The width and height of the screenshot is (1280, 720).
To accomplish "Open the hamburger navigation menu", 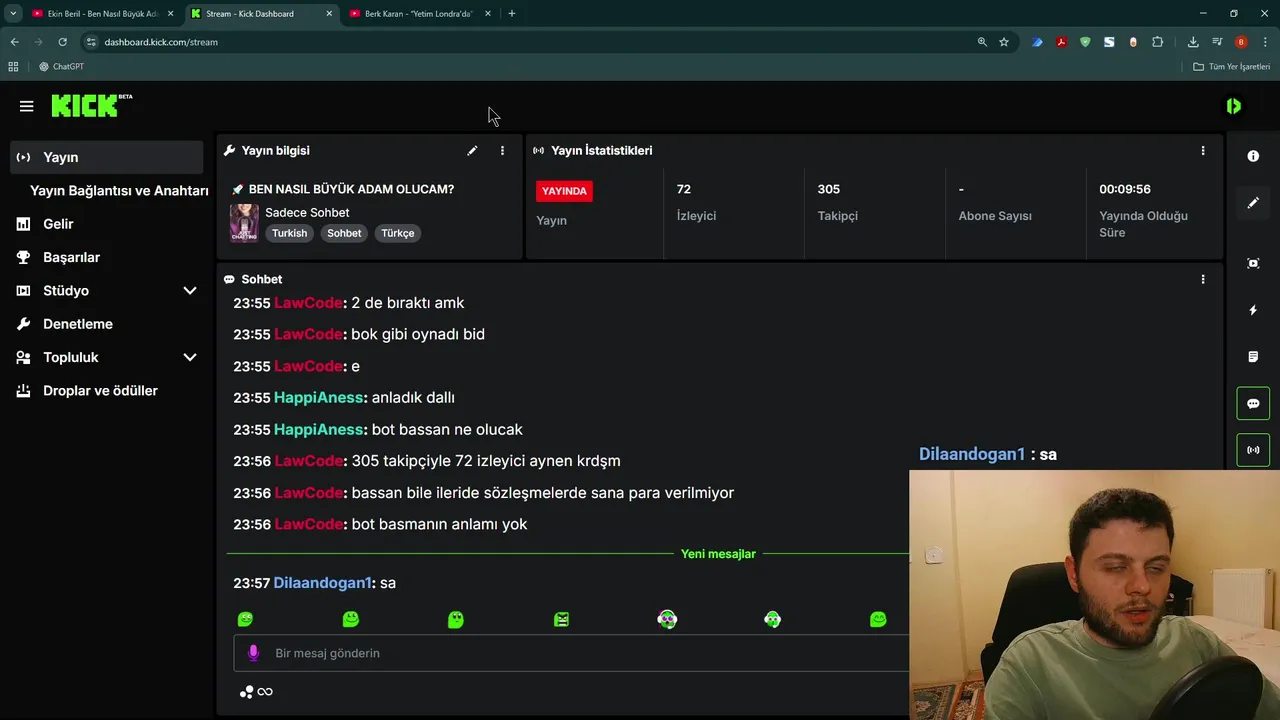I will (26, 106).
